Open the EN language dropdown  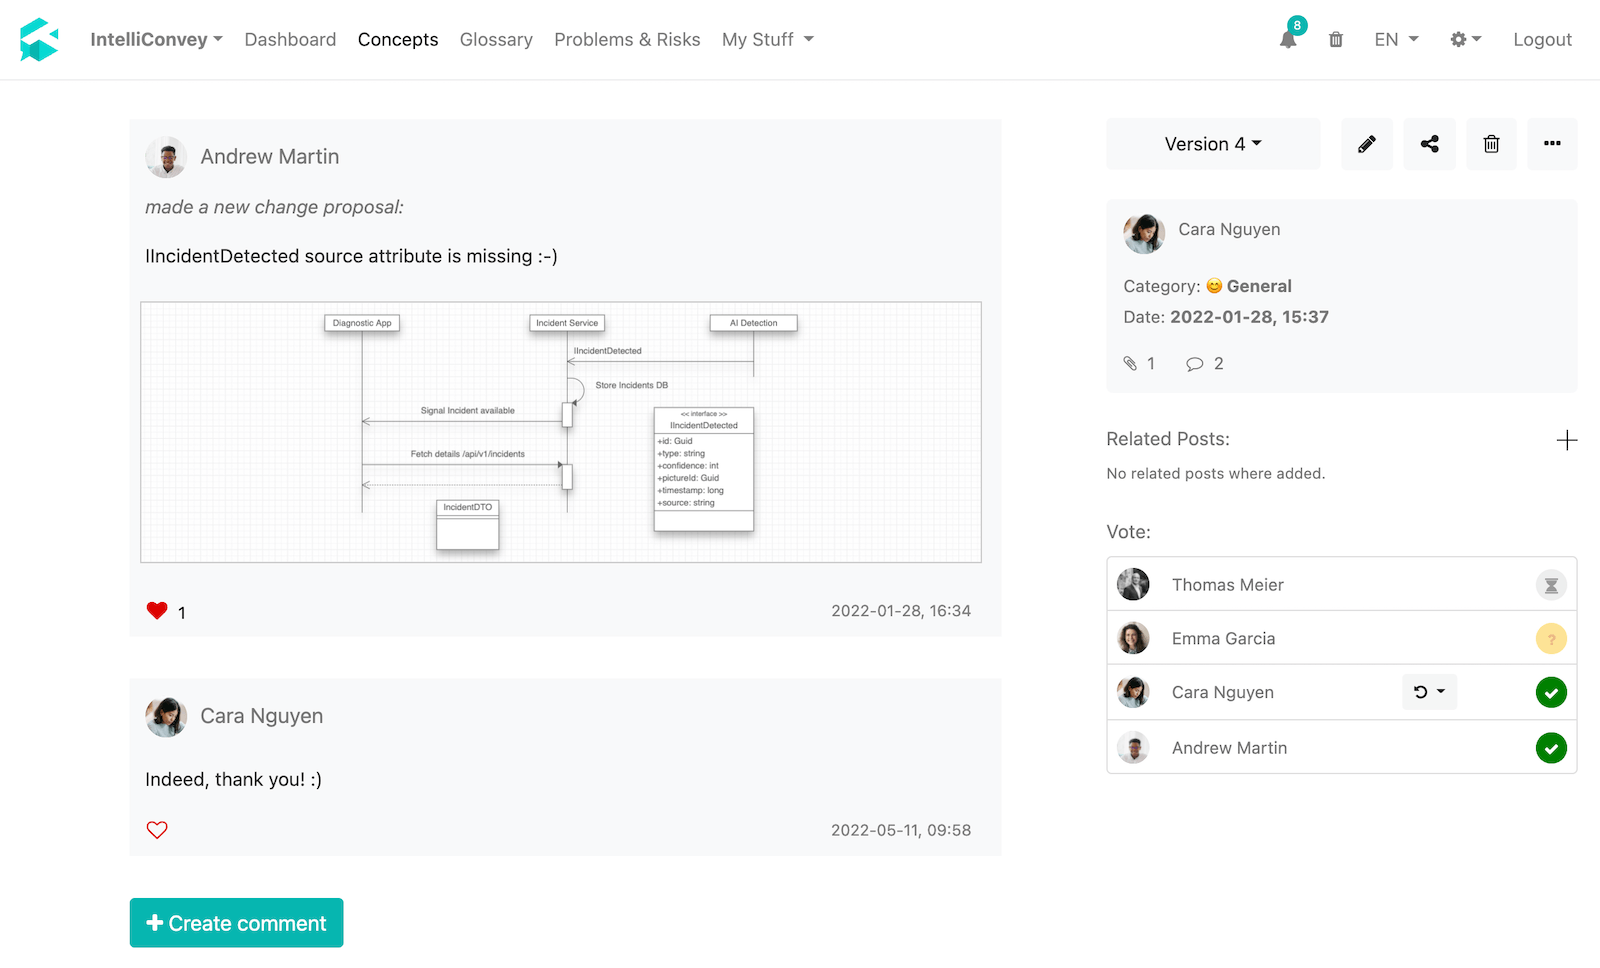[1396, 40]
